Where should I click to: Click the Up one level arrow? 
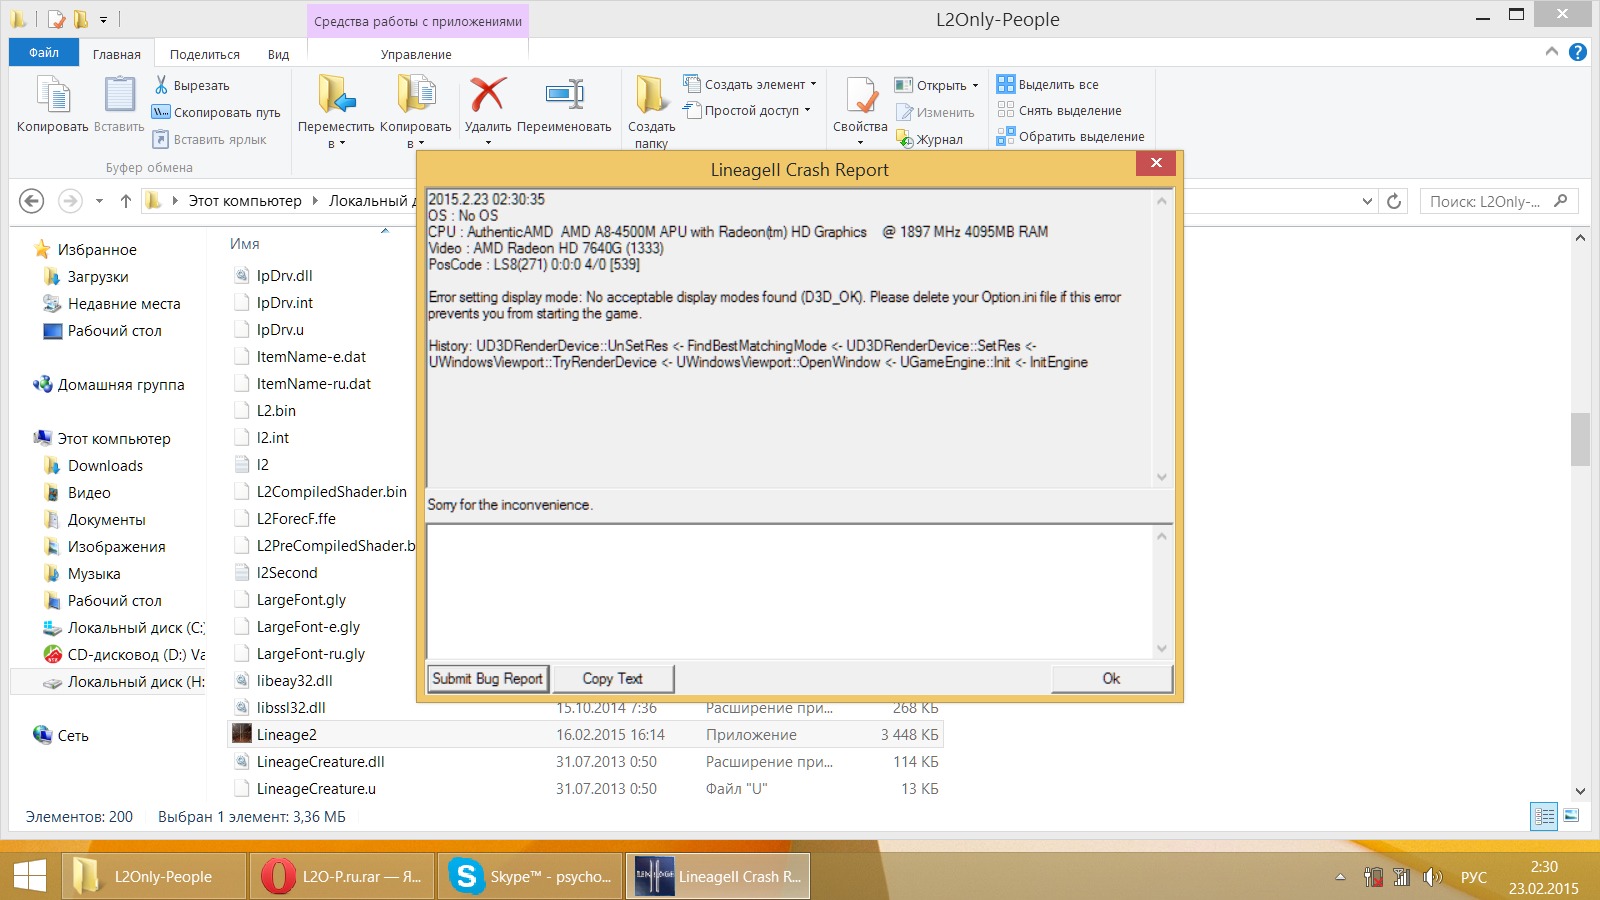click(x=126, y=201)
